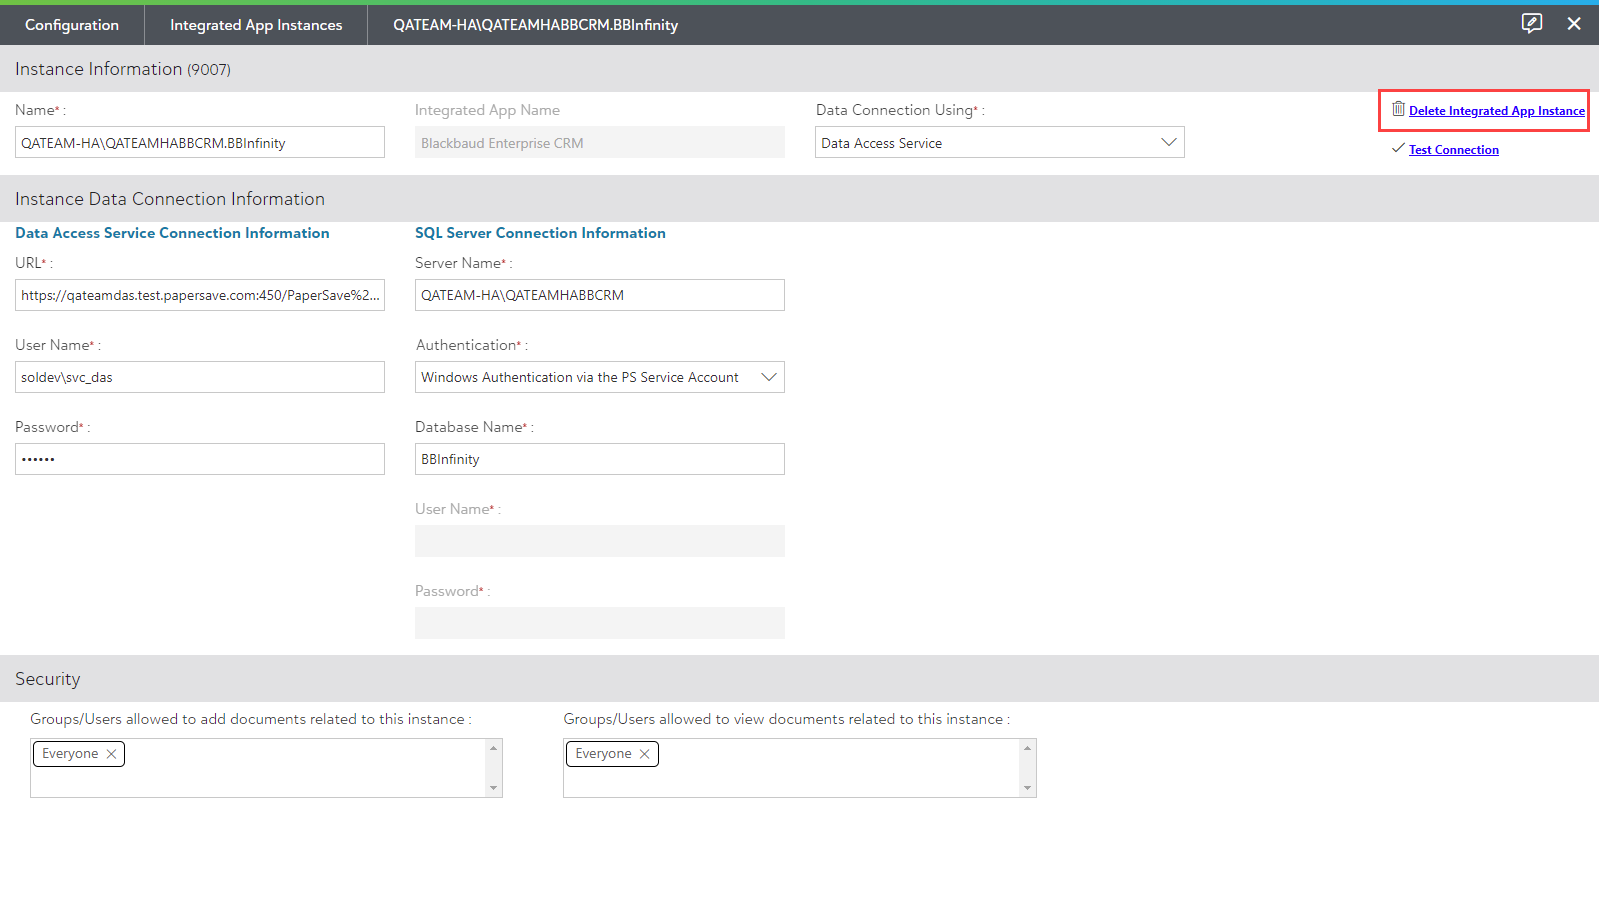
Task: Open the Authentication dropdown
Action: pyautogui.click(x=768, y=377)
